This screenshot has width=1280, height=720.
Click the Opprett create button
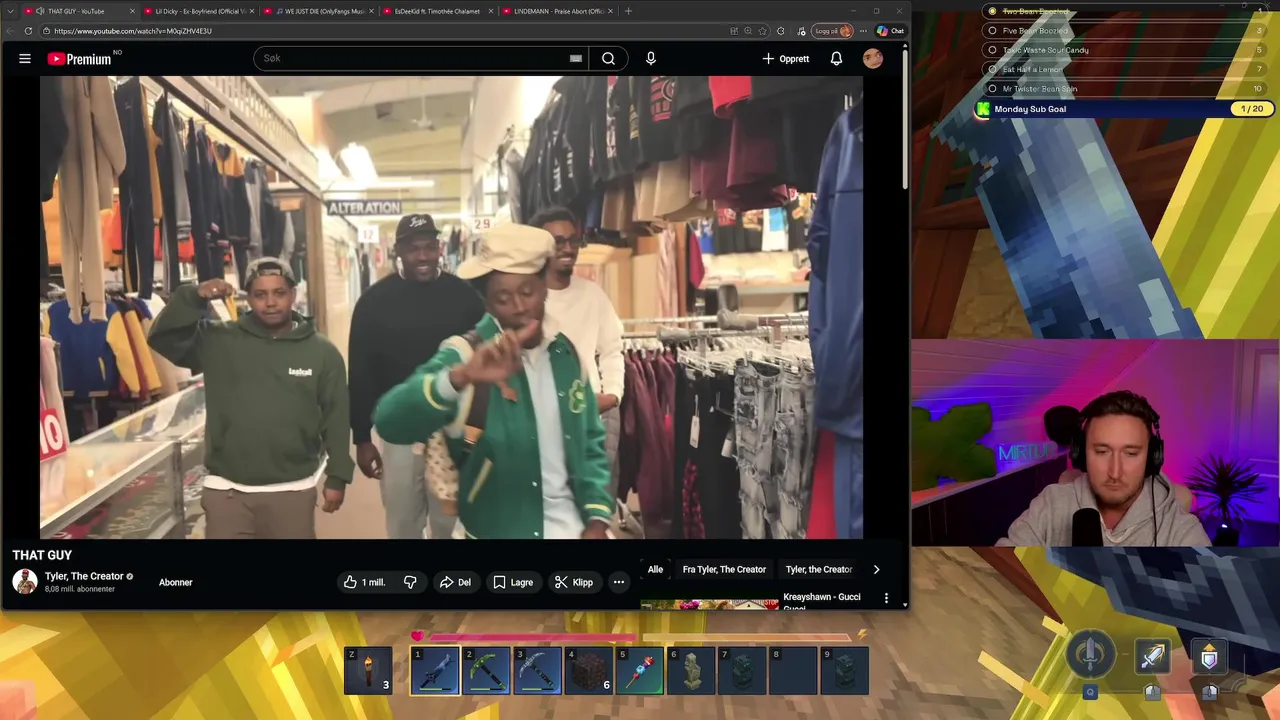786,59
